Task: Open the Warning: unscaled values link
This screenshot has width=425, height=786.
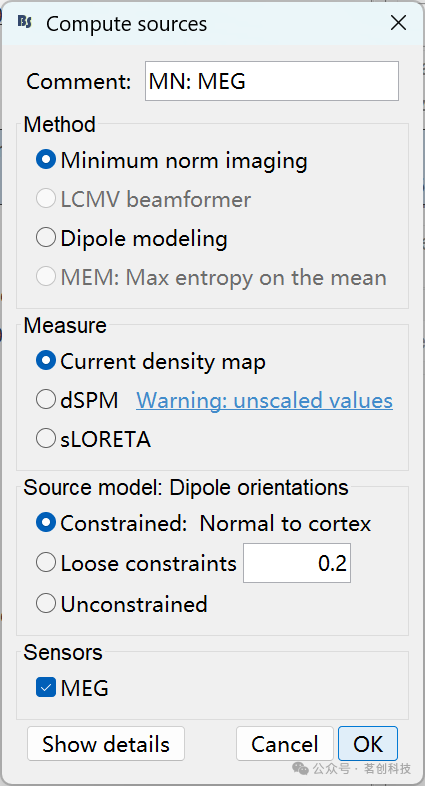Action: click(x=265, y=400)
